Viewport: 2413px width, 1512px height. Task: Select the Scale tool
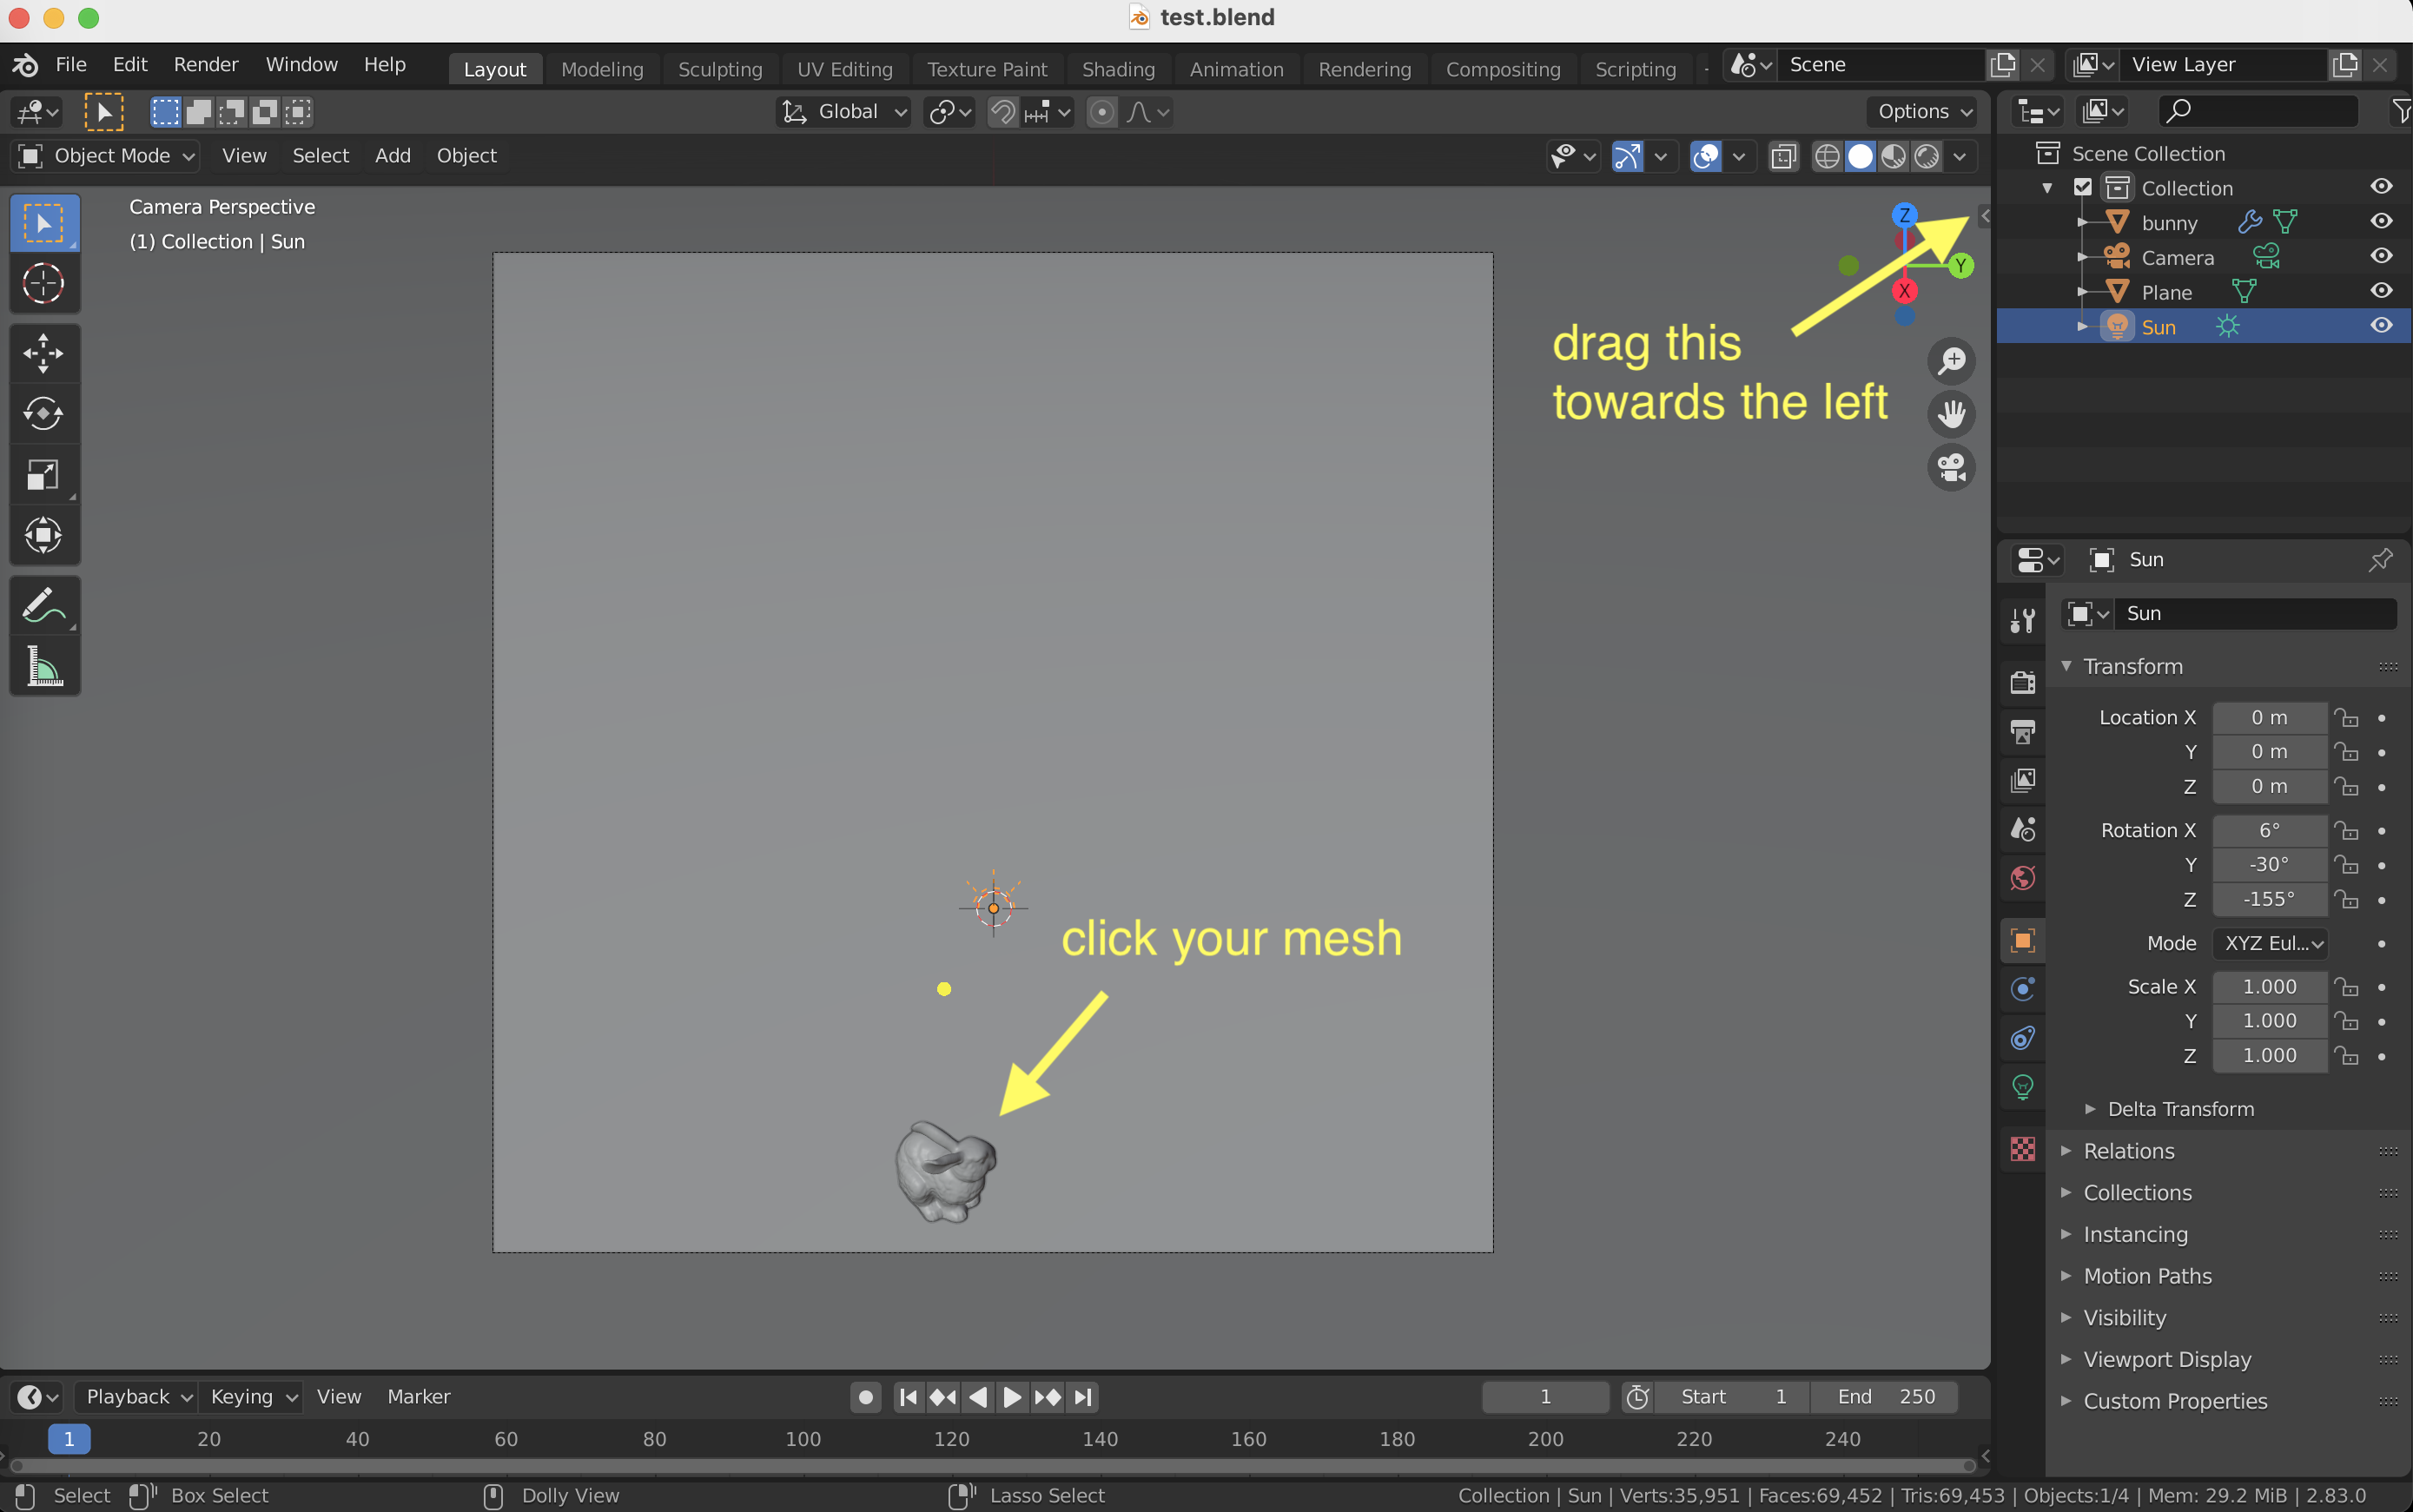(x=43, y=474)
